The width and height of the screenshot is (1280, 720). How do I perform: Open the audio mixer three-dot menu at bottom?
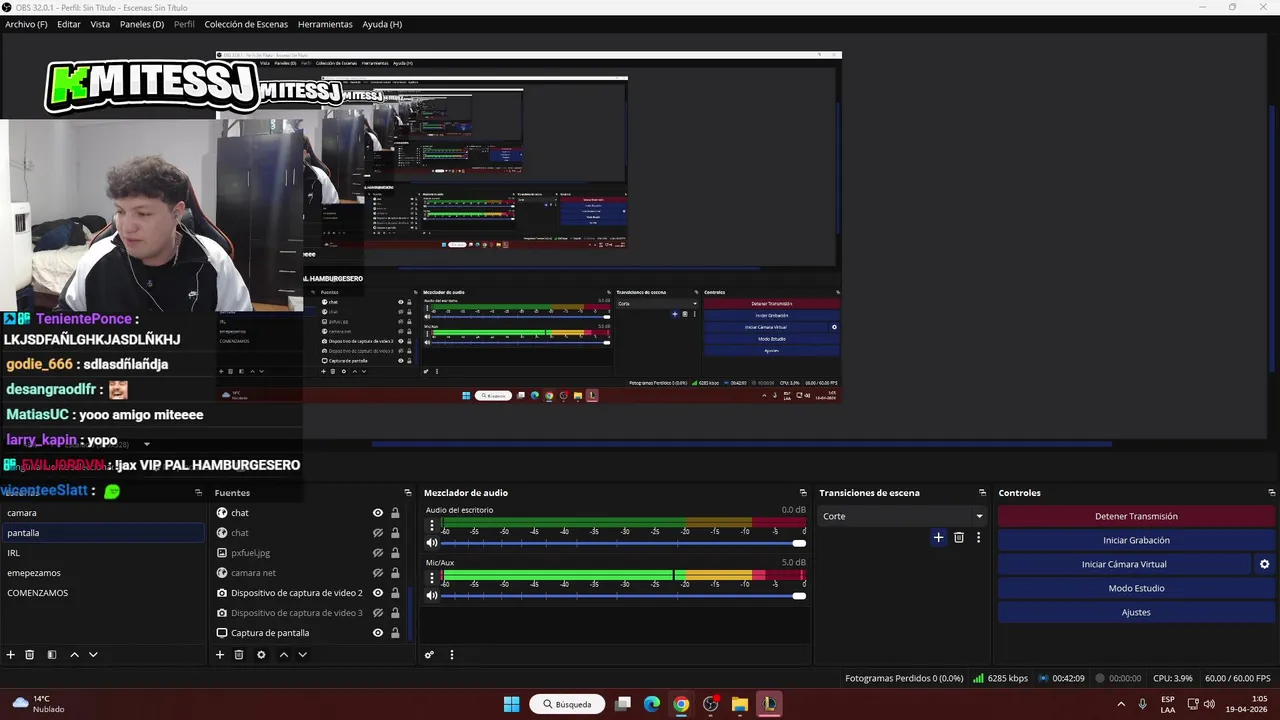coord(451,655)
